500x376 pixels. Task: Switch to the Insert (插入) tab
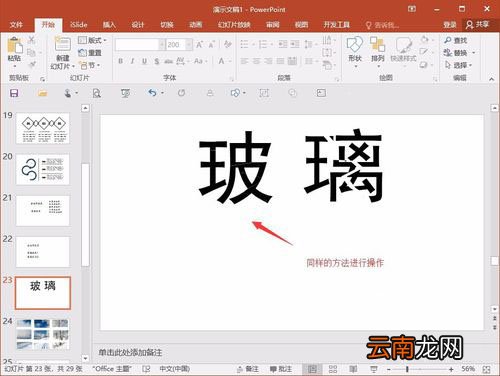pos(109,25)
